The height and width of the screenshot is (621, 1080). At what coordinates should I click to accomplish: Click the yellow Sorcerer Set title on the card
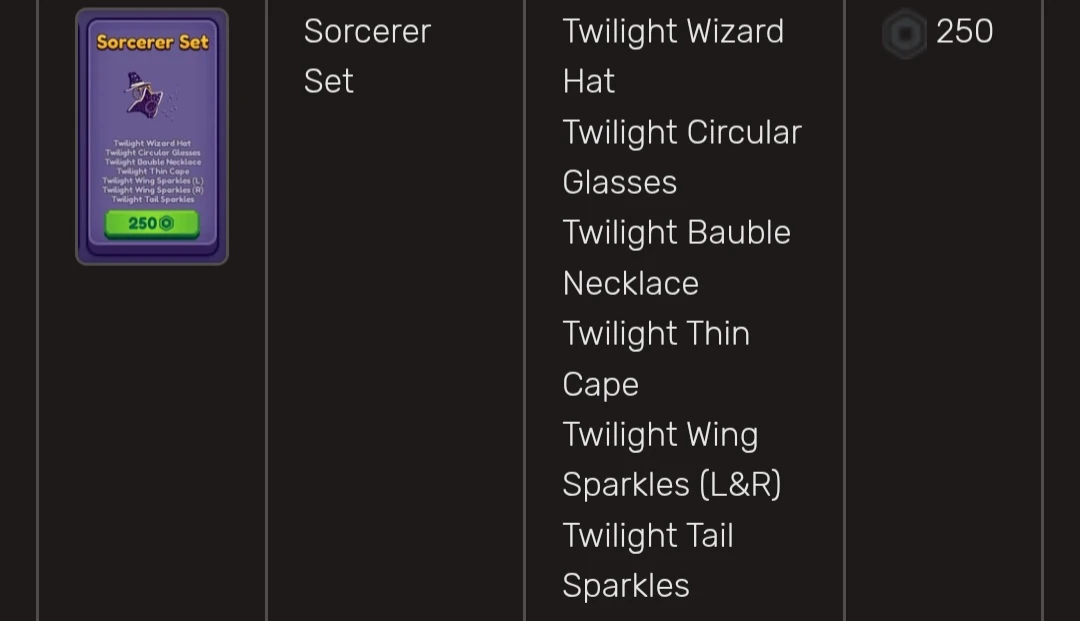(x=152, y=42)
